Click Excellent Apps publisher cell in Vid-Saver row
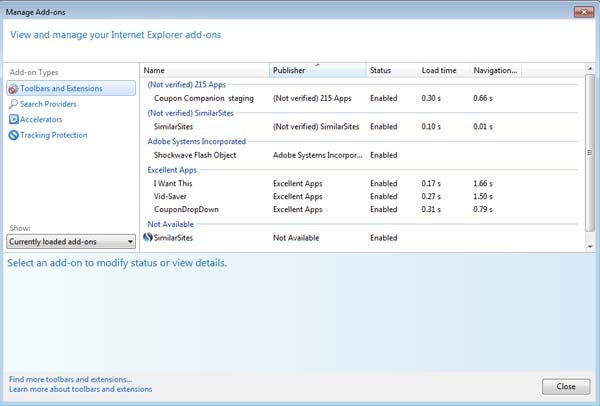Screen dimensions: 600x406 click(298, 196)
